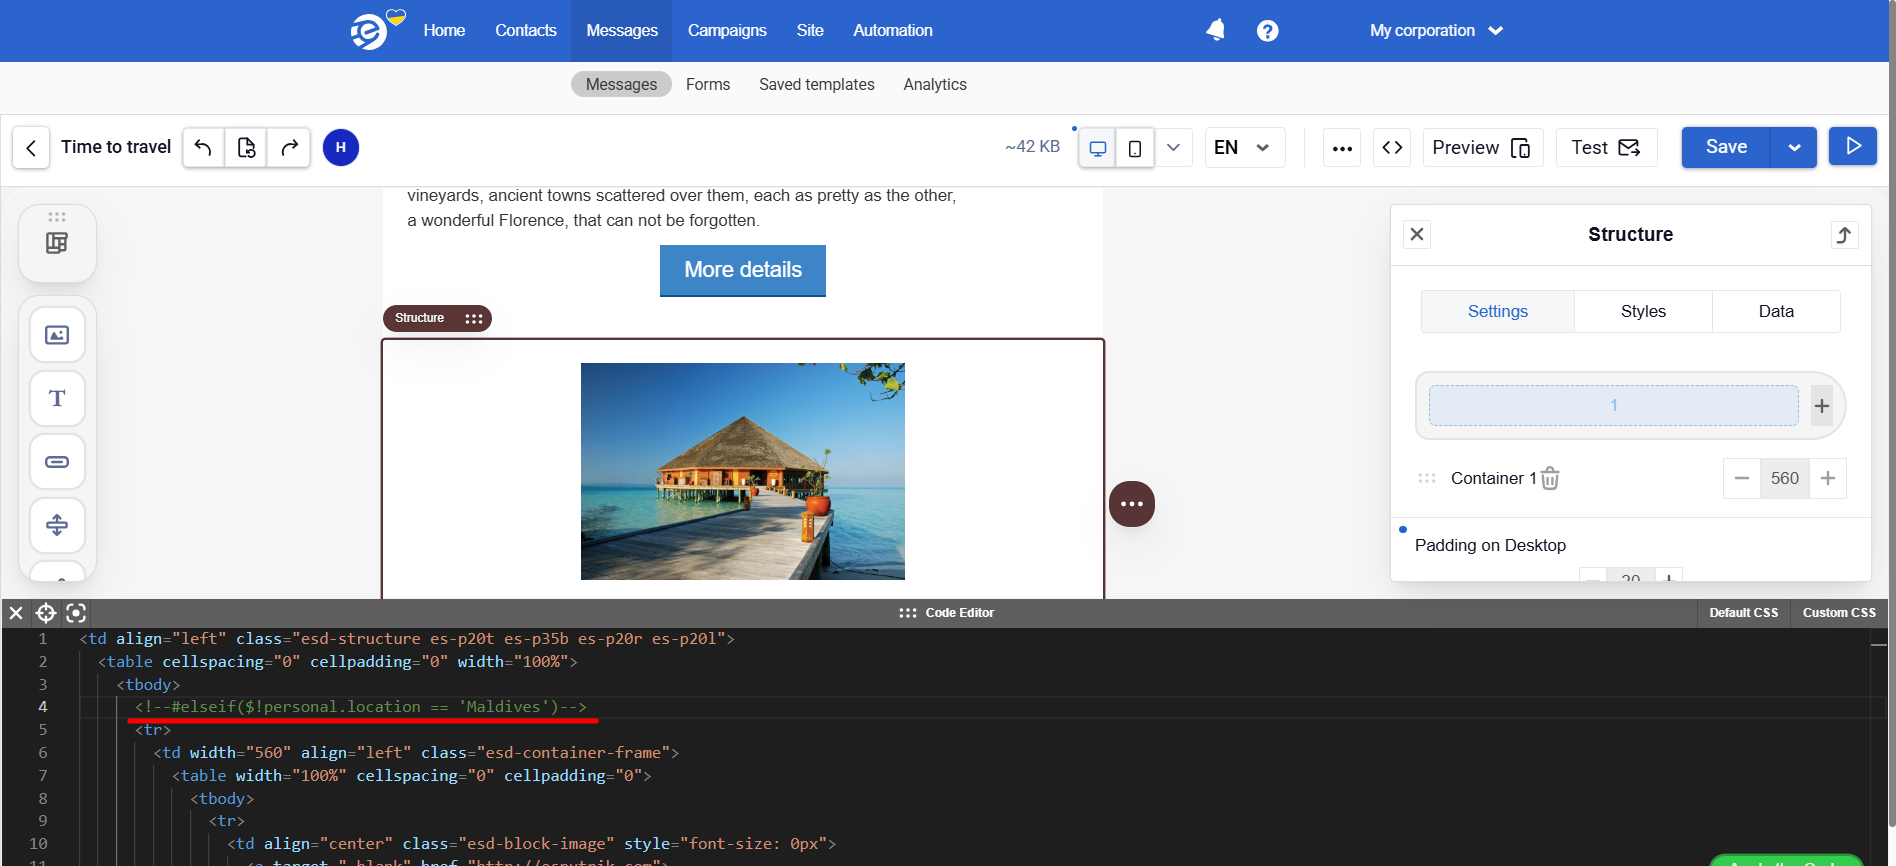Image resolution: width=1896 pixels, height=866 pixels.
Task: Delete Container 1 with trash icon
Action: (1550, 479)
